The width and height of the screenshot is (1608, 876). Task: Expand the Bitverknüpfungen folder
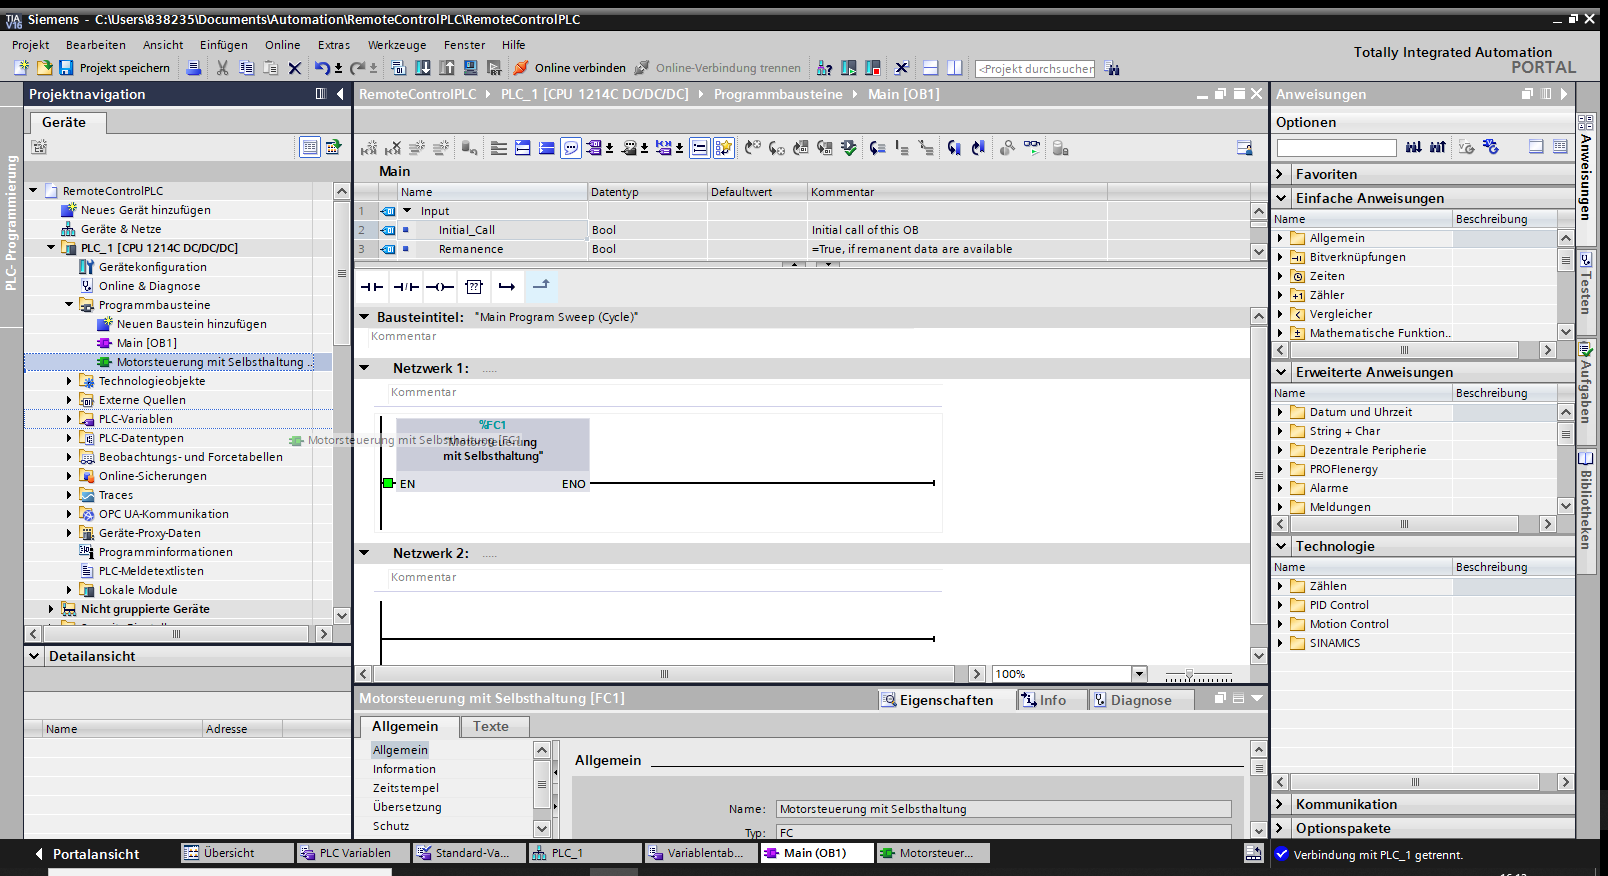click(x=1280, y=257)
